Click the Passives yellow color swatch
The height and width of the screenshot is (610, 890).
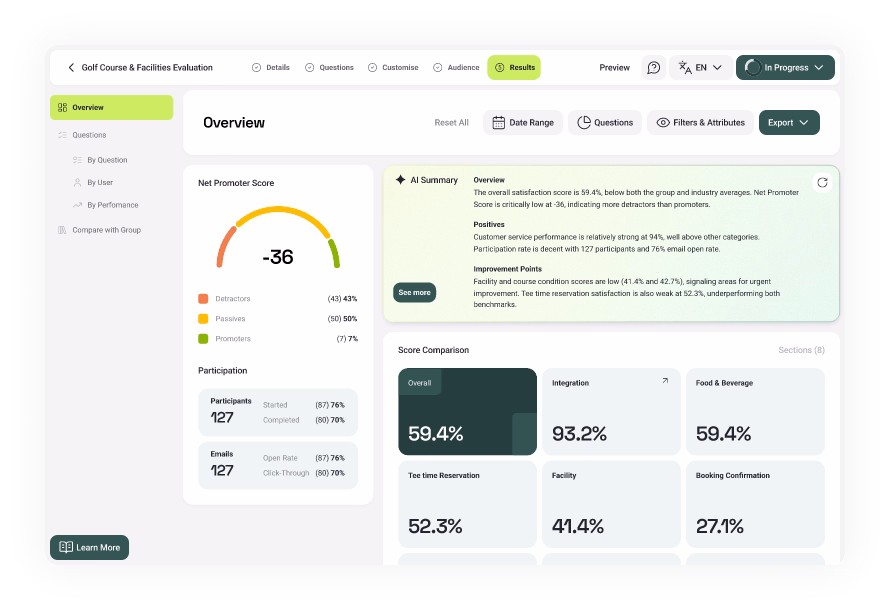tap(203, 318)
